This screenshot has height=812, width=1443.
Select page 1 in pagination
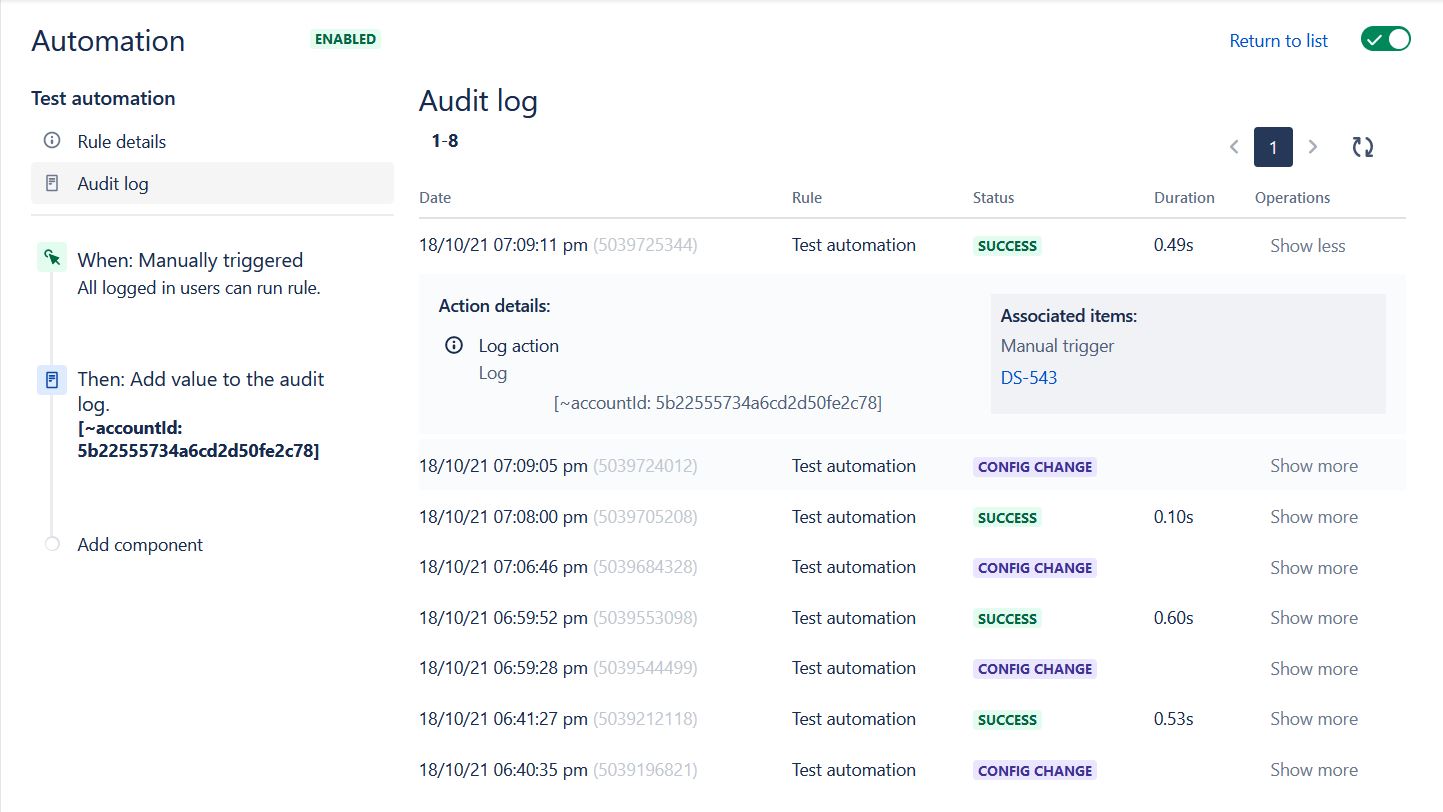1273,147
